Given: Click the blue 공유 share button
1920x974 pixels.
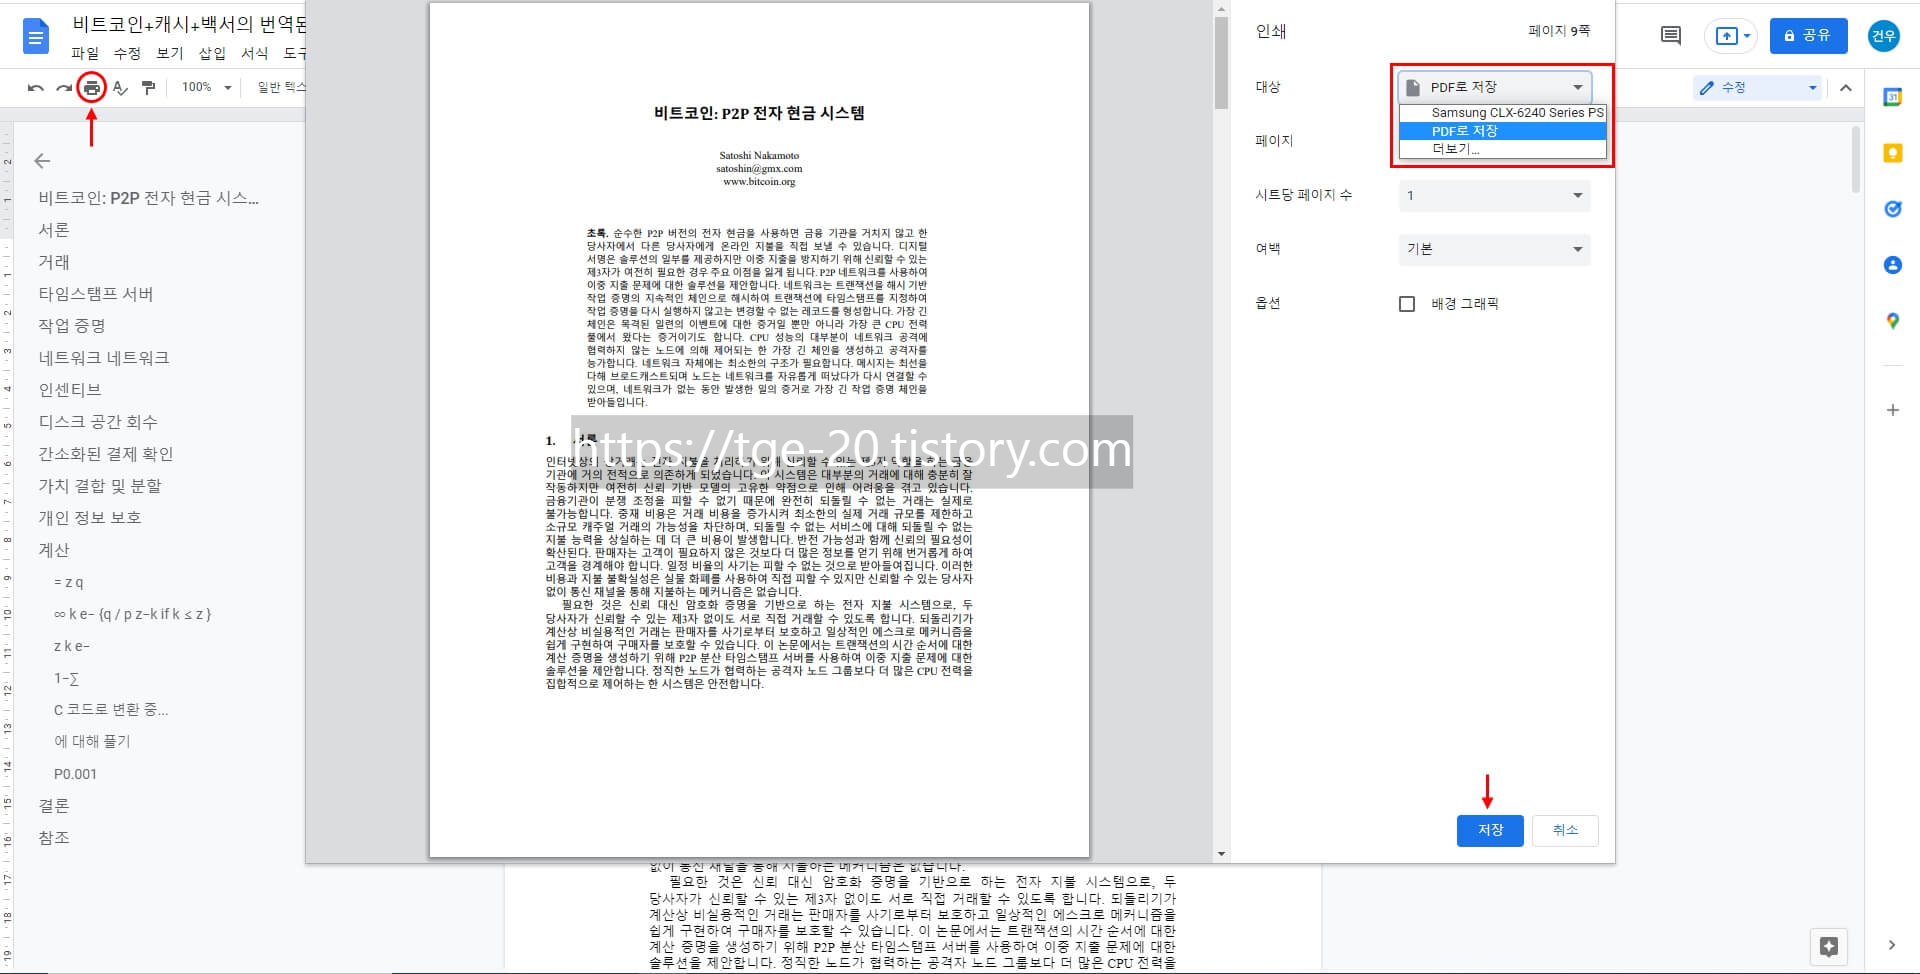Looking at the screenshot, I should tap(1808, 36).
